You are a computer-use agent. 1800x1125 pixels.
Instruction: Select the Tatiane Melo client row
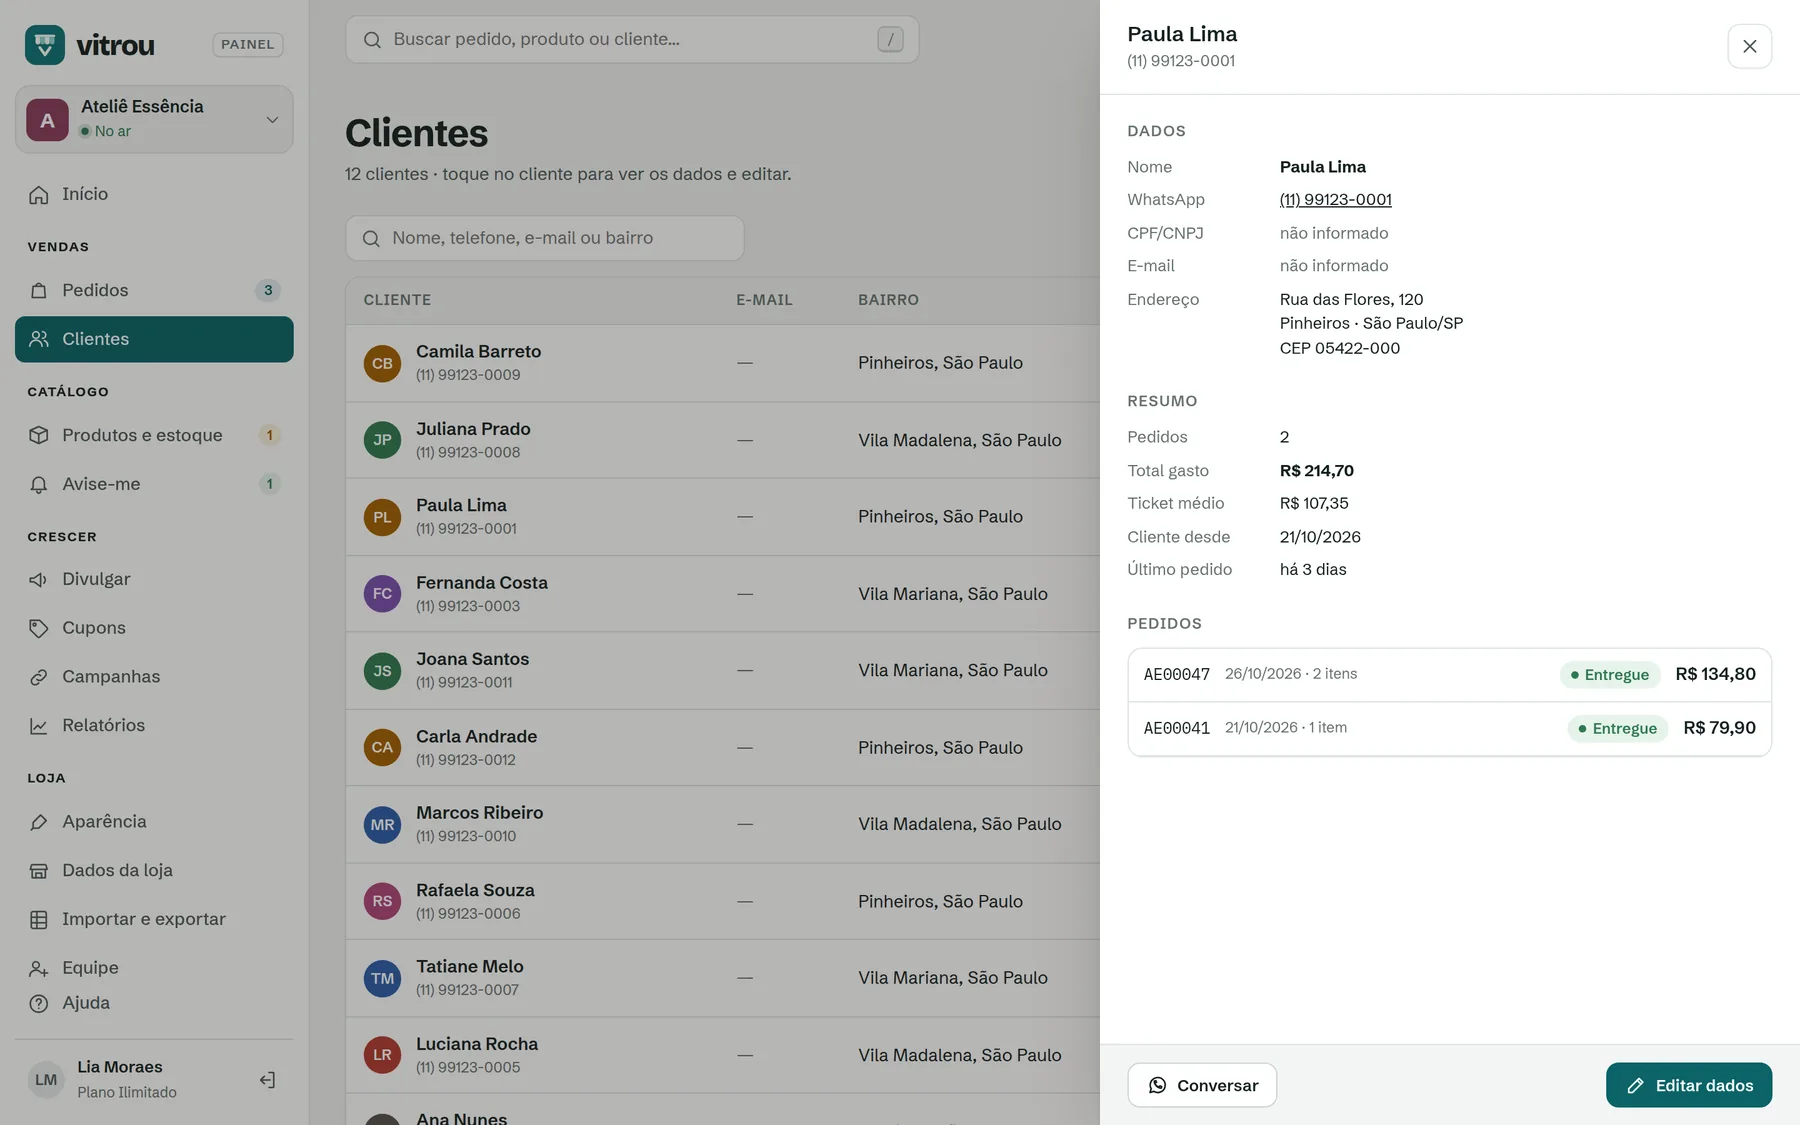pos(723,978)
